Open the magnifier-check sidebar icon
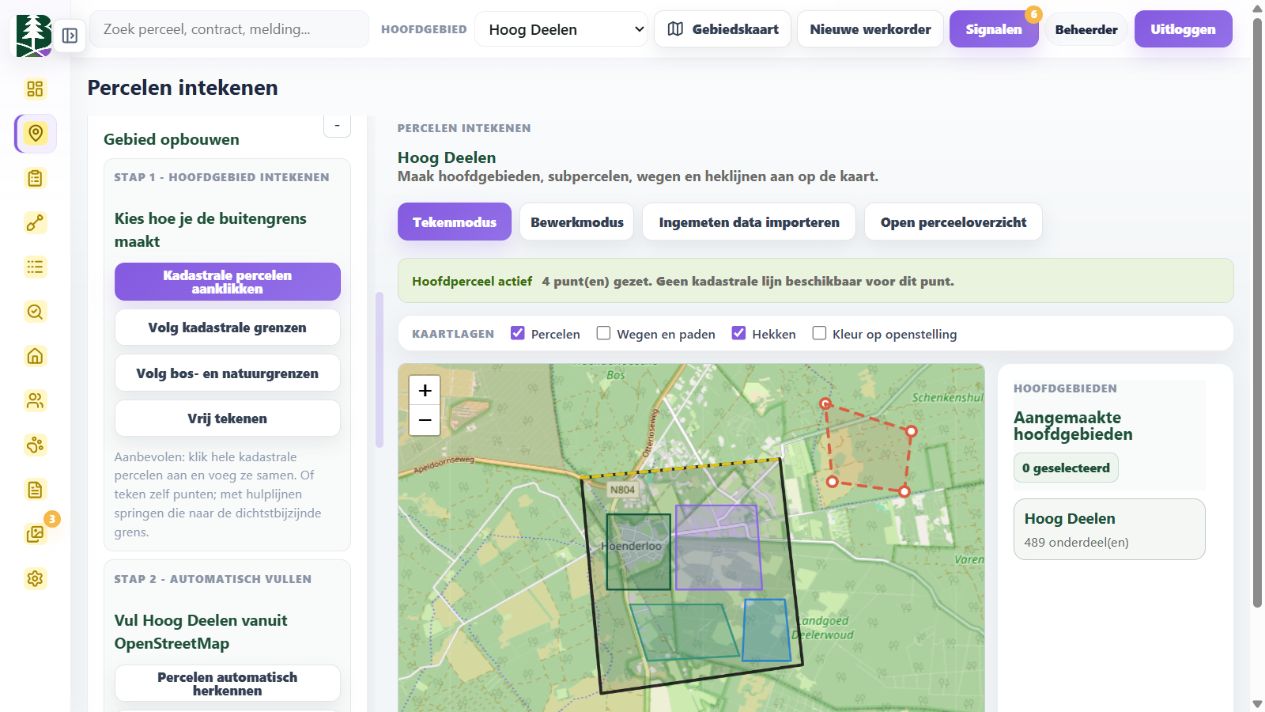 (x=36, y=311)
